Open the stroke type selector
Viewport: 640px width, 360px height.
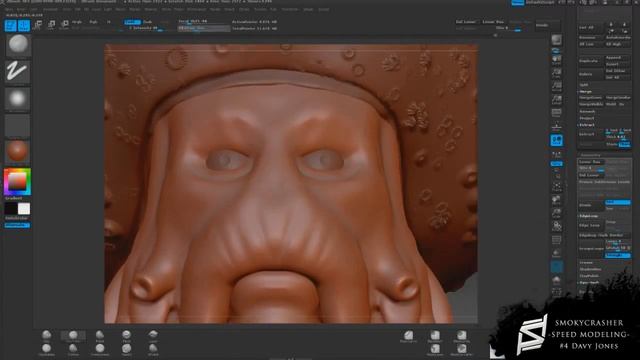(18, 71)
